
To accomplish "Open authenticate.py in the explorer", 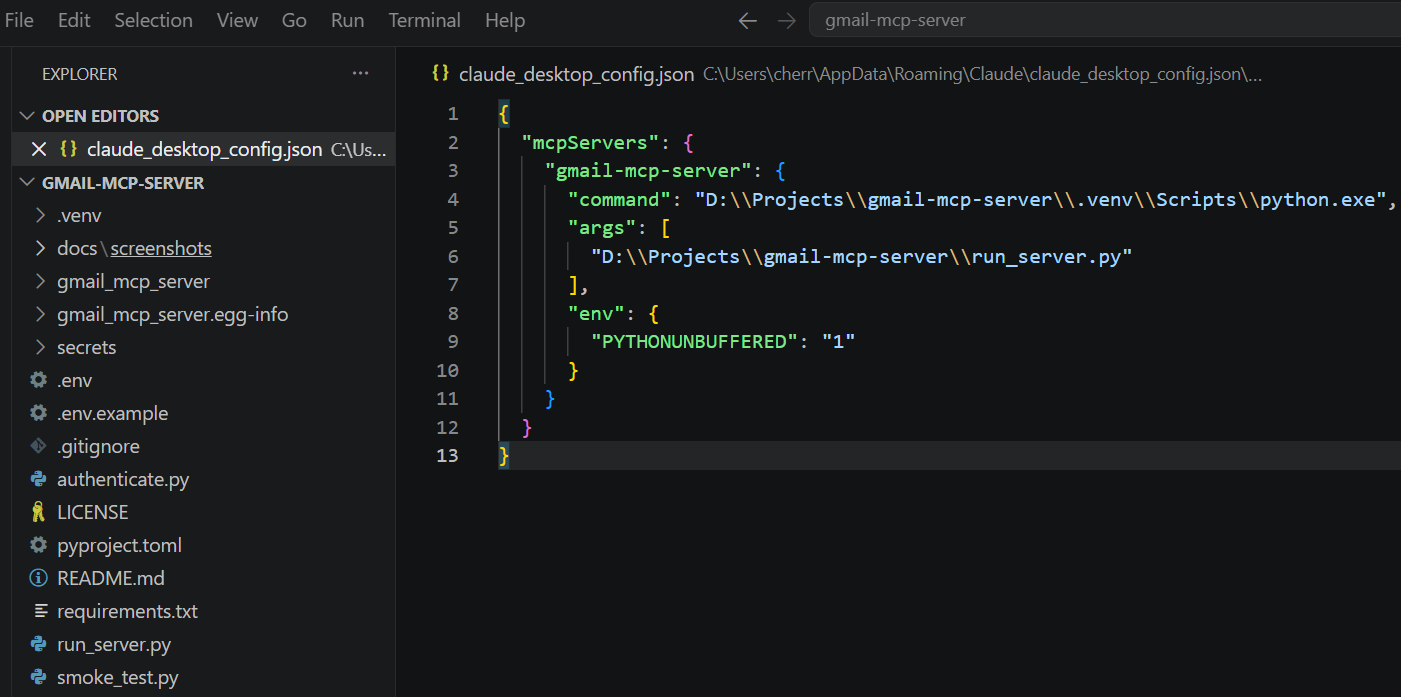I will pos(123,479).
